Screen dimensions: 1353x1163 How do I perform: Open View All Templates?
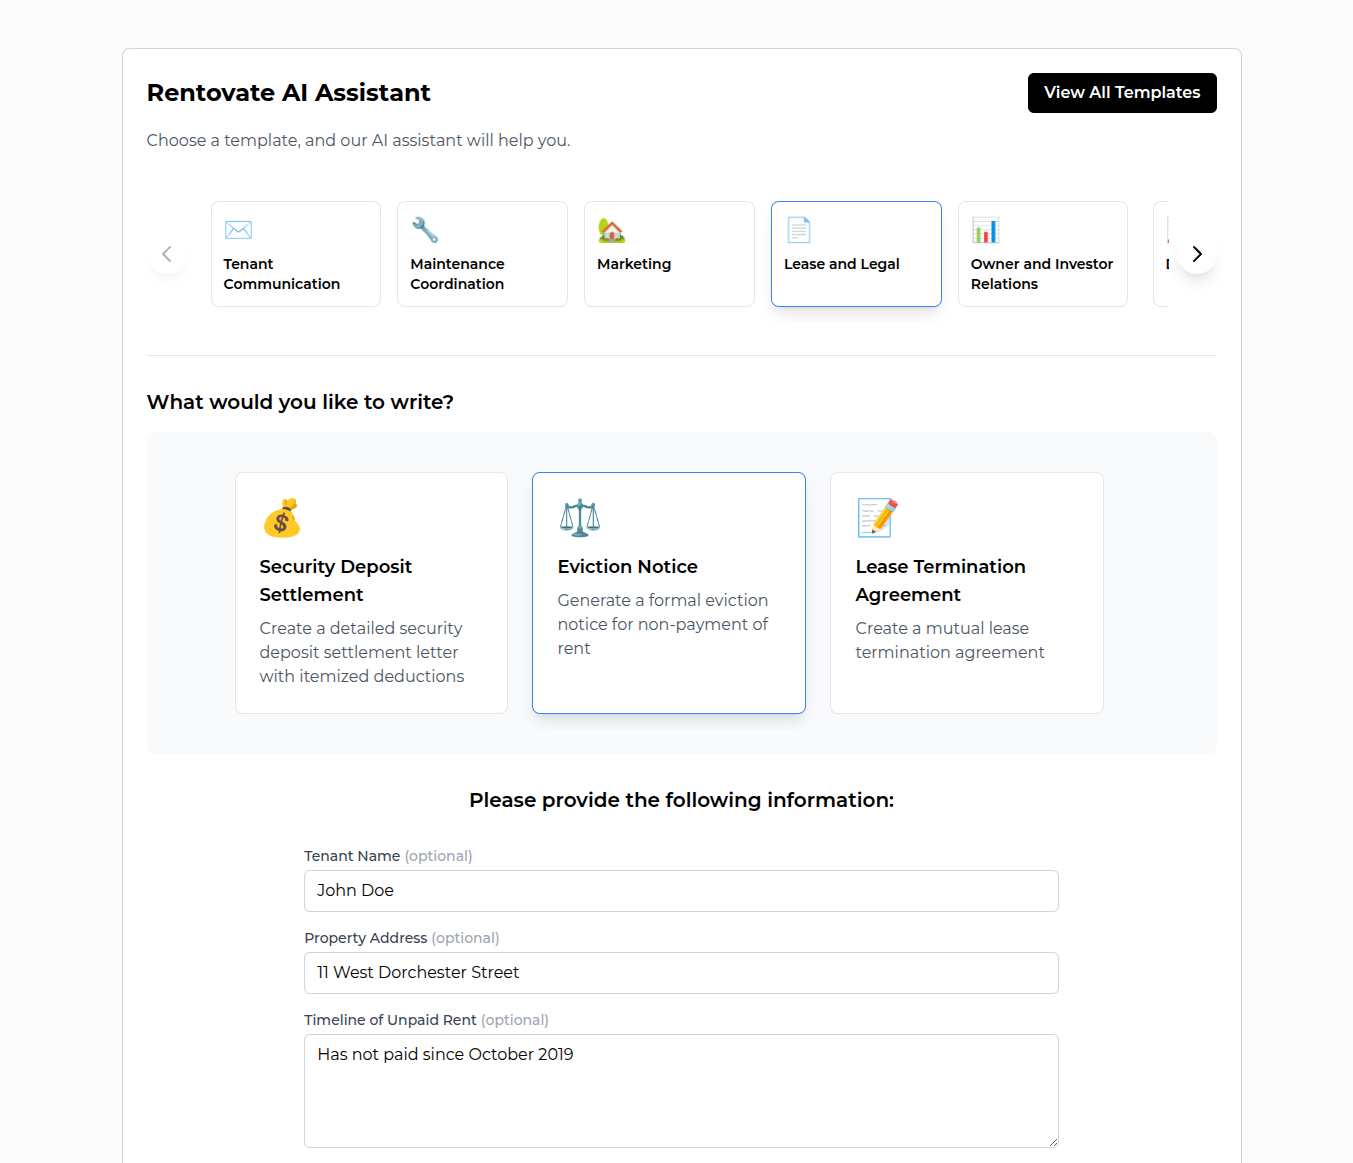point(1122,93)
